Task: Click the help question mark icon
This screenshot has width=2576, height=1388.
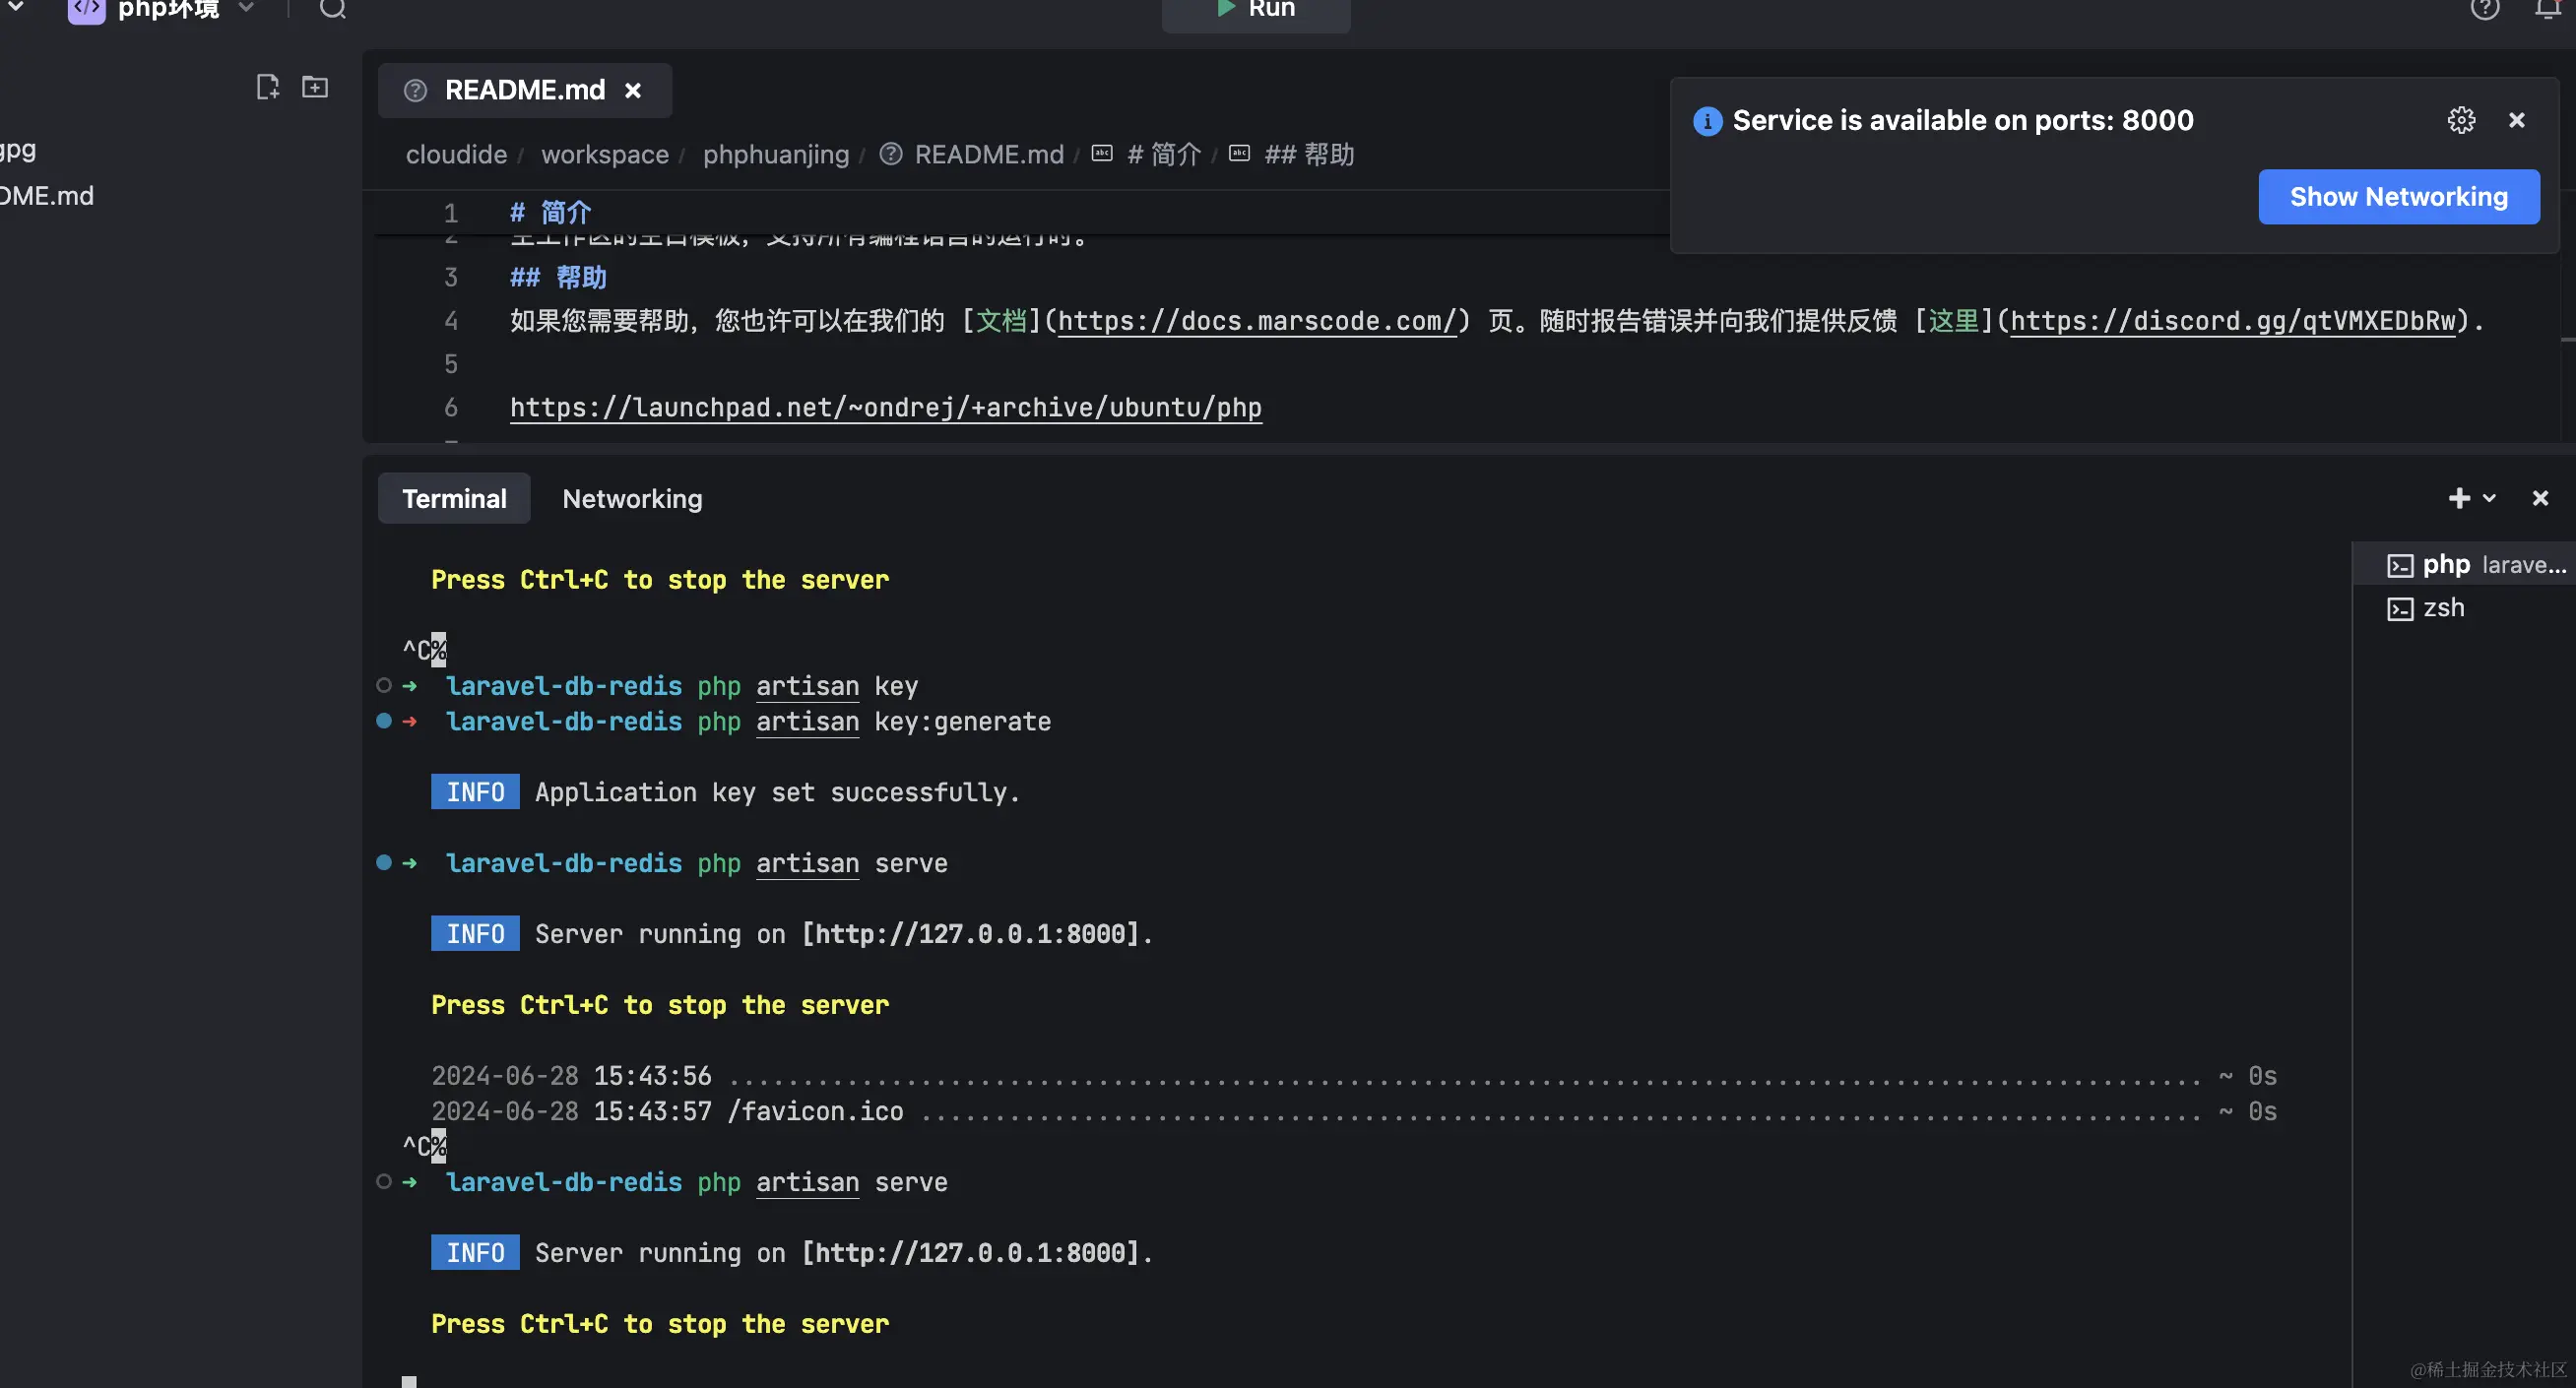Action: 2484,10
